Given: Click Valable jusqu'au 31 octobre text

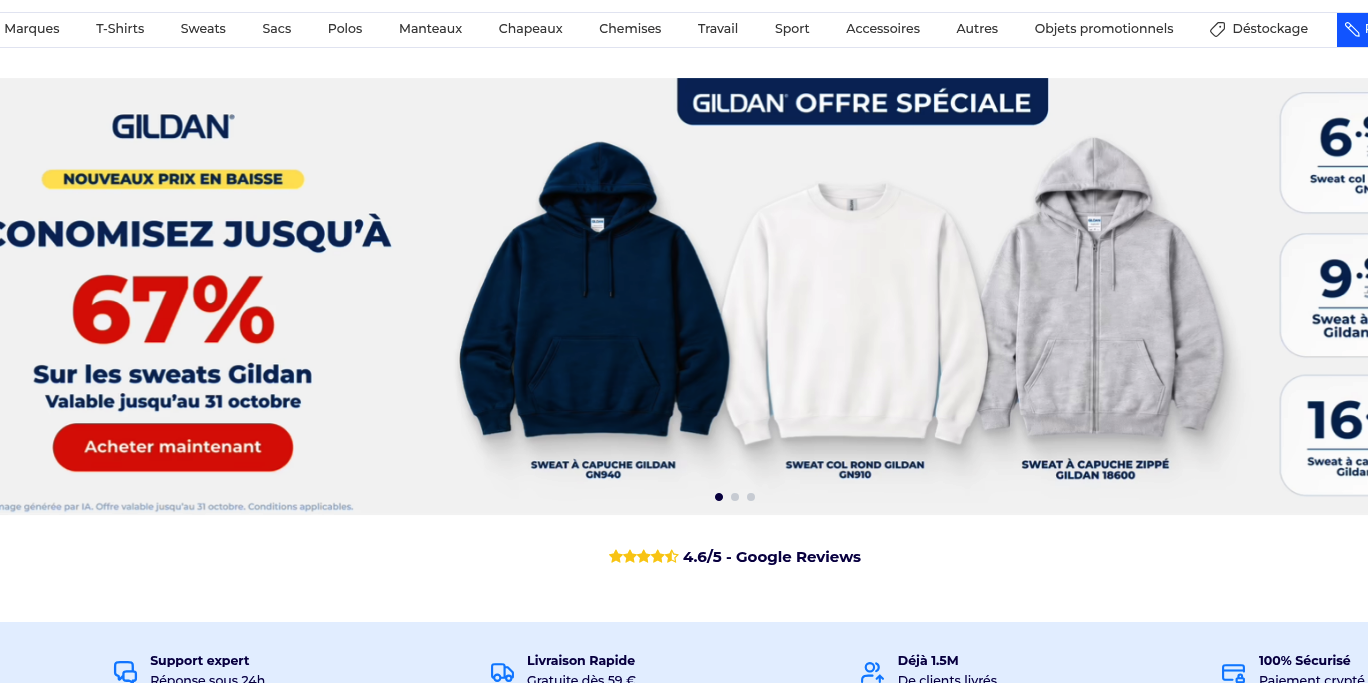Looking at the screenshot, I should 173,402.
